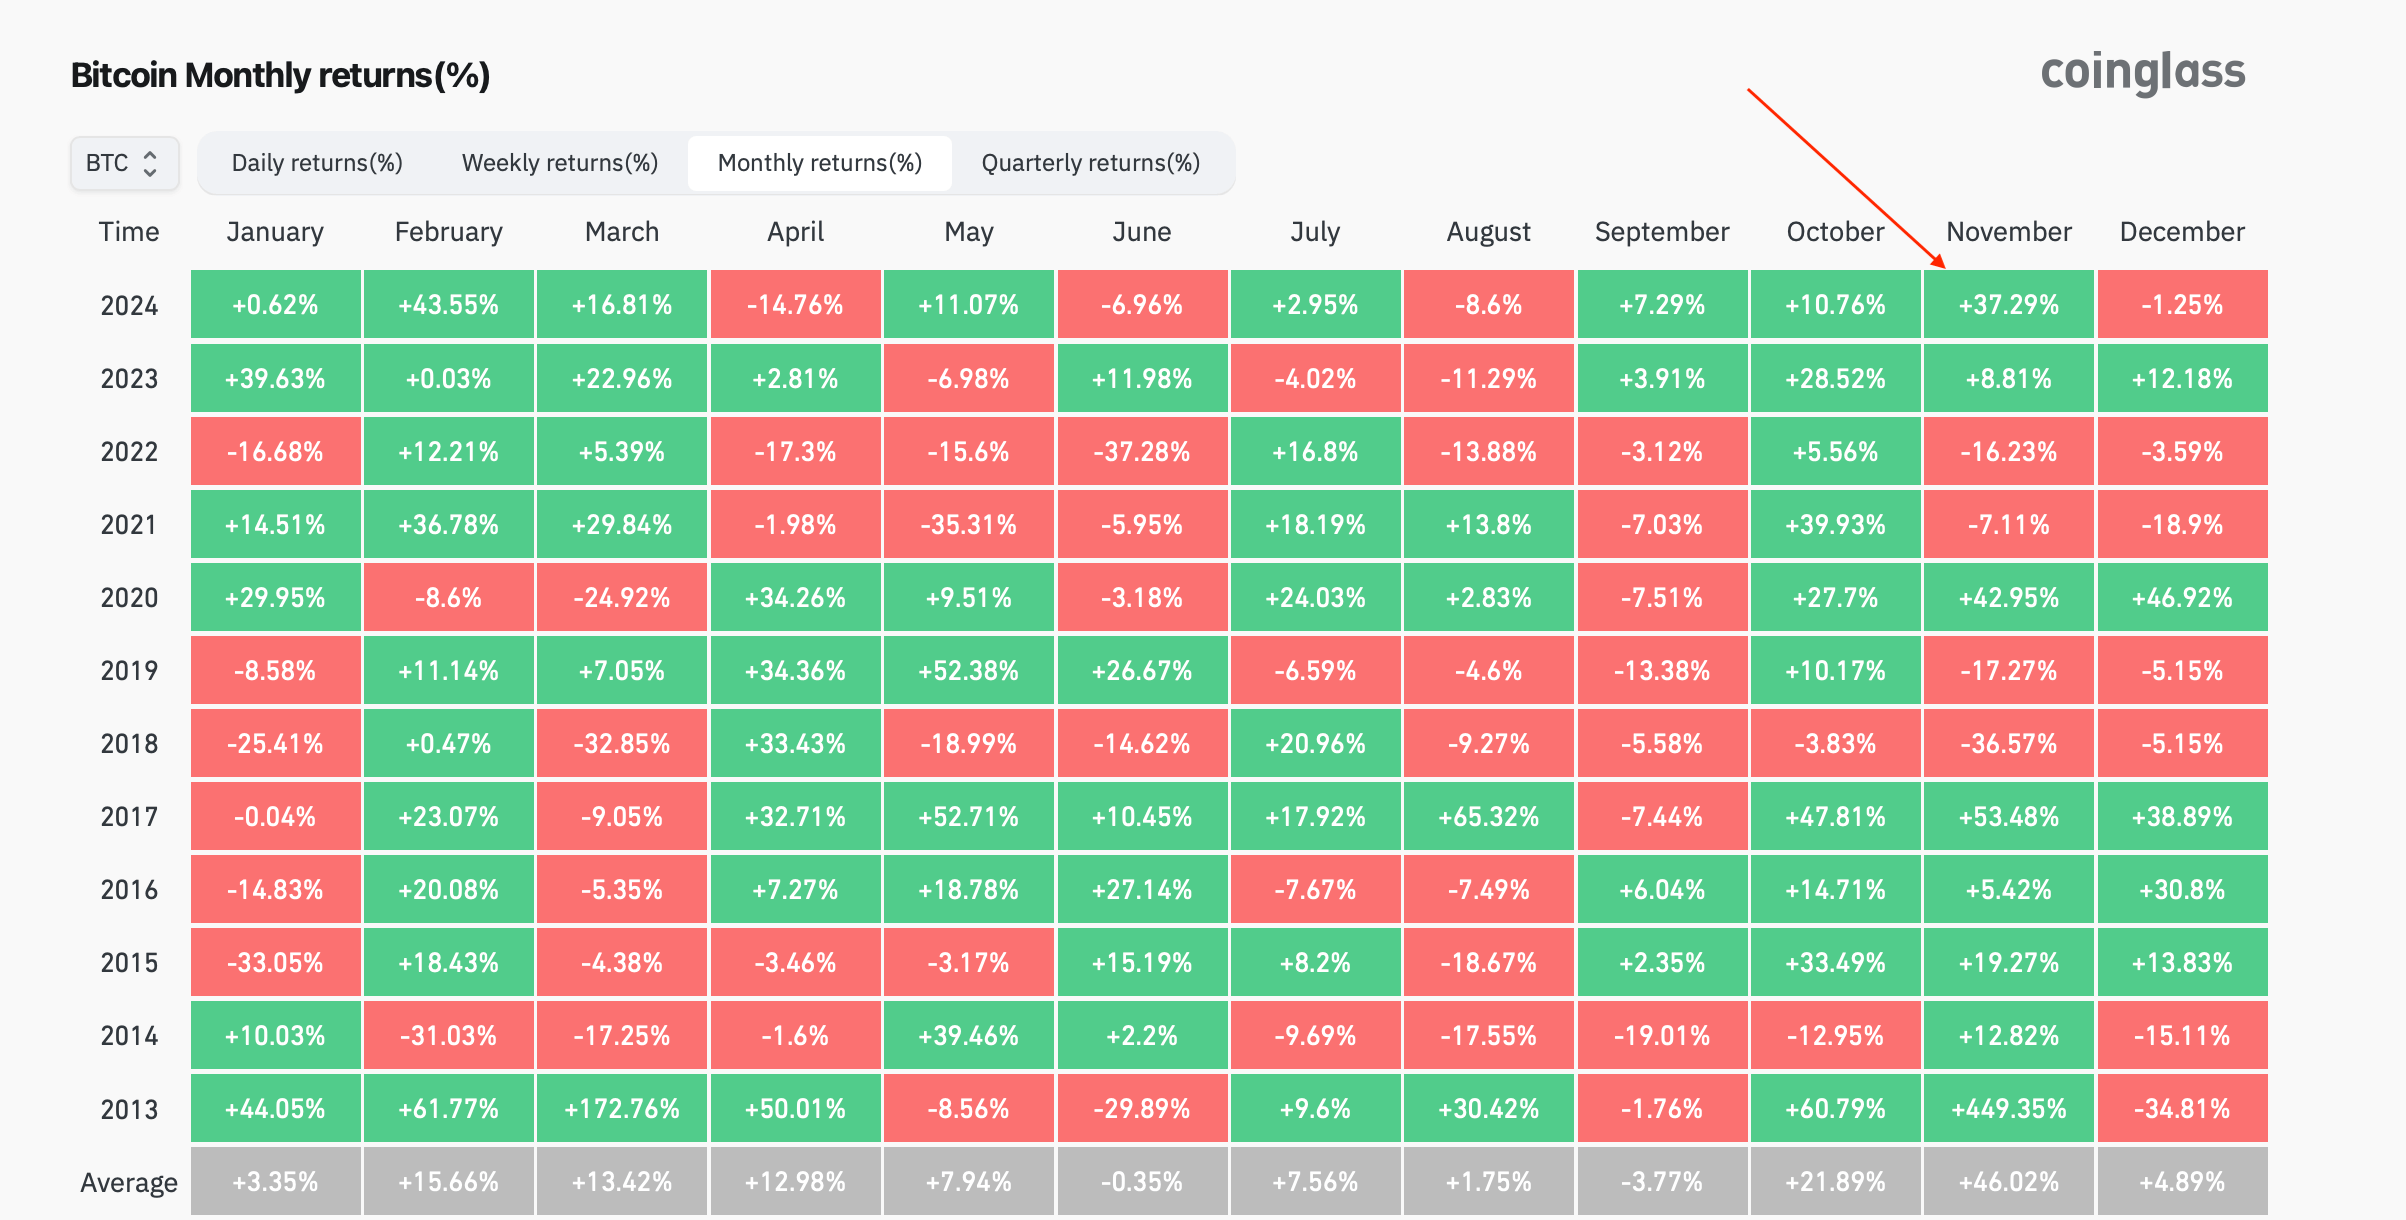Image resolution: width=2406 pixels, height=1220 pixels.
Task: Select the 2017 August +65.32% cell
Action: pos(1488,816)
